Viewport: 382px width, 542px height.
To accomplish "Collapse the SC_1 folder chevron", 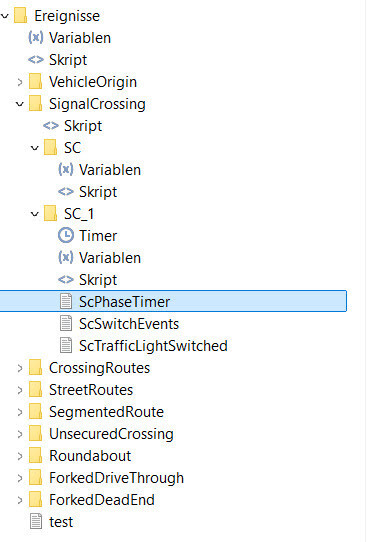I will tap(35, 214).
